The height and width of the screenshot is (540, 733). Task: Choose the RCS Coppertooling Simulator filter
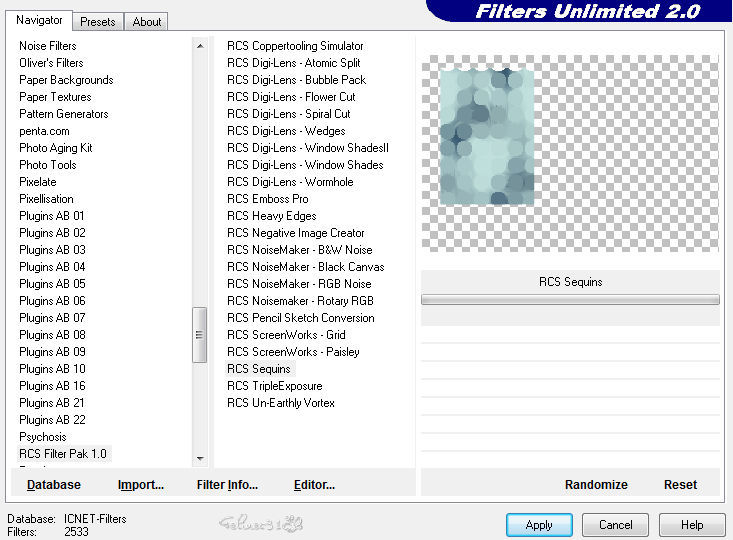[x=295, y=46]
